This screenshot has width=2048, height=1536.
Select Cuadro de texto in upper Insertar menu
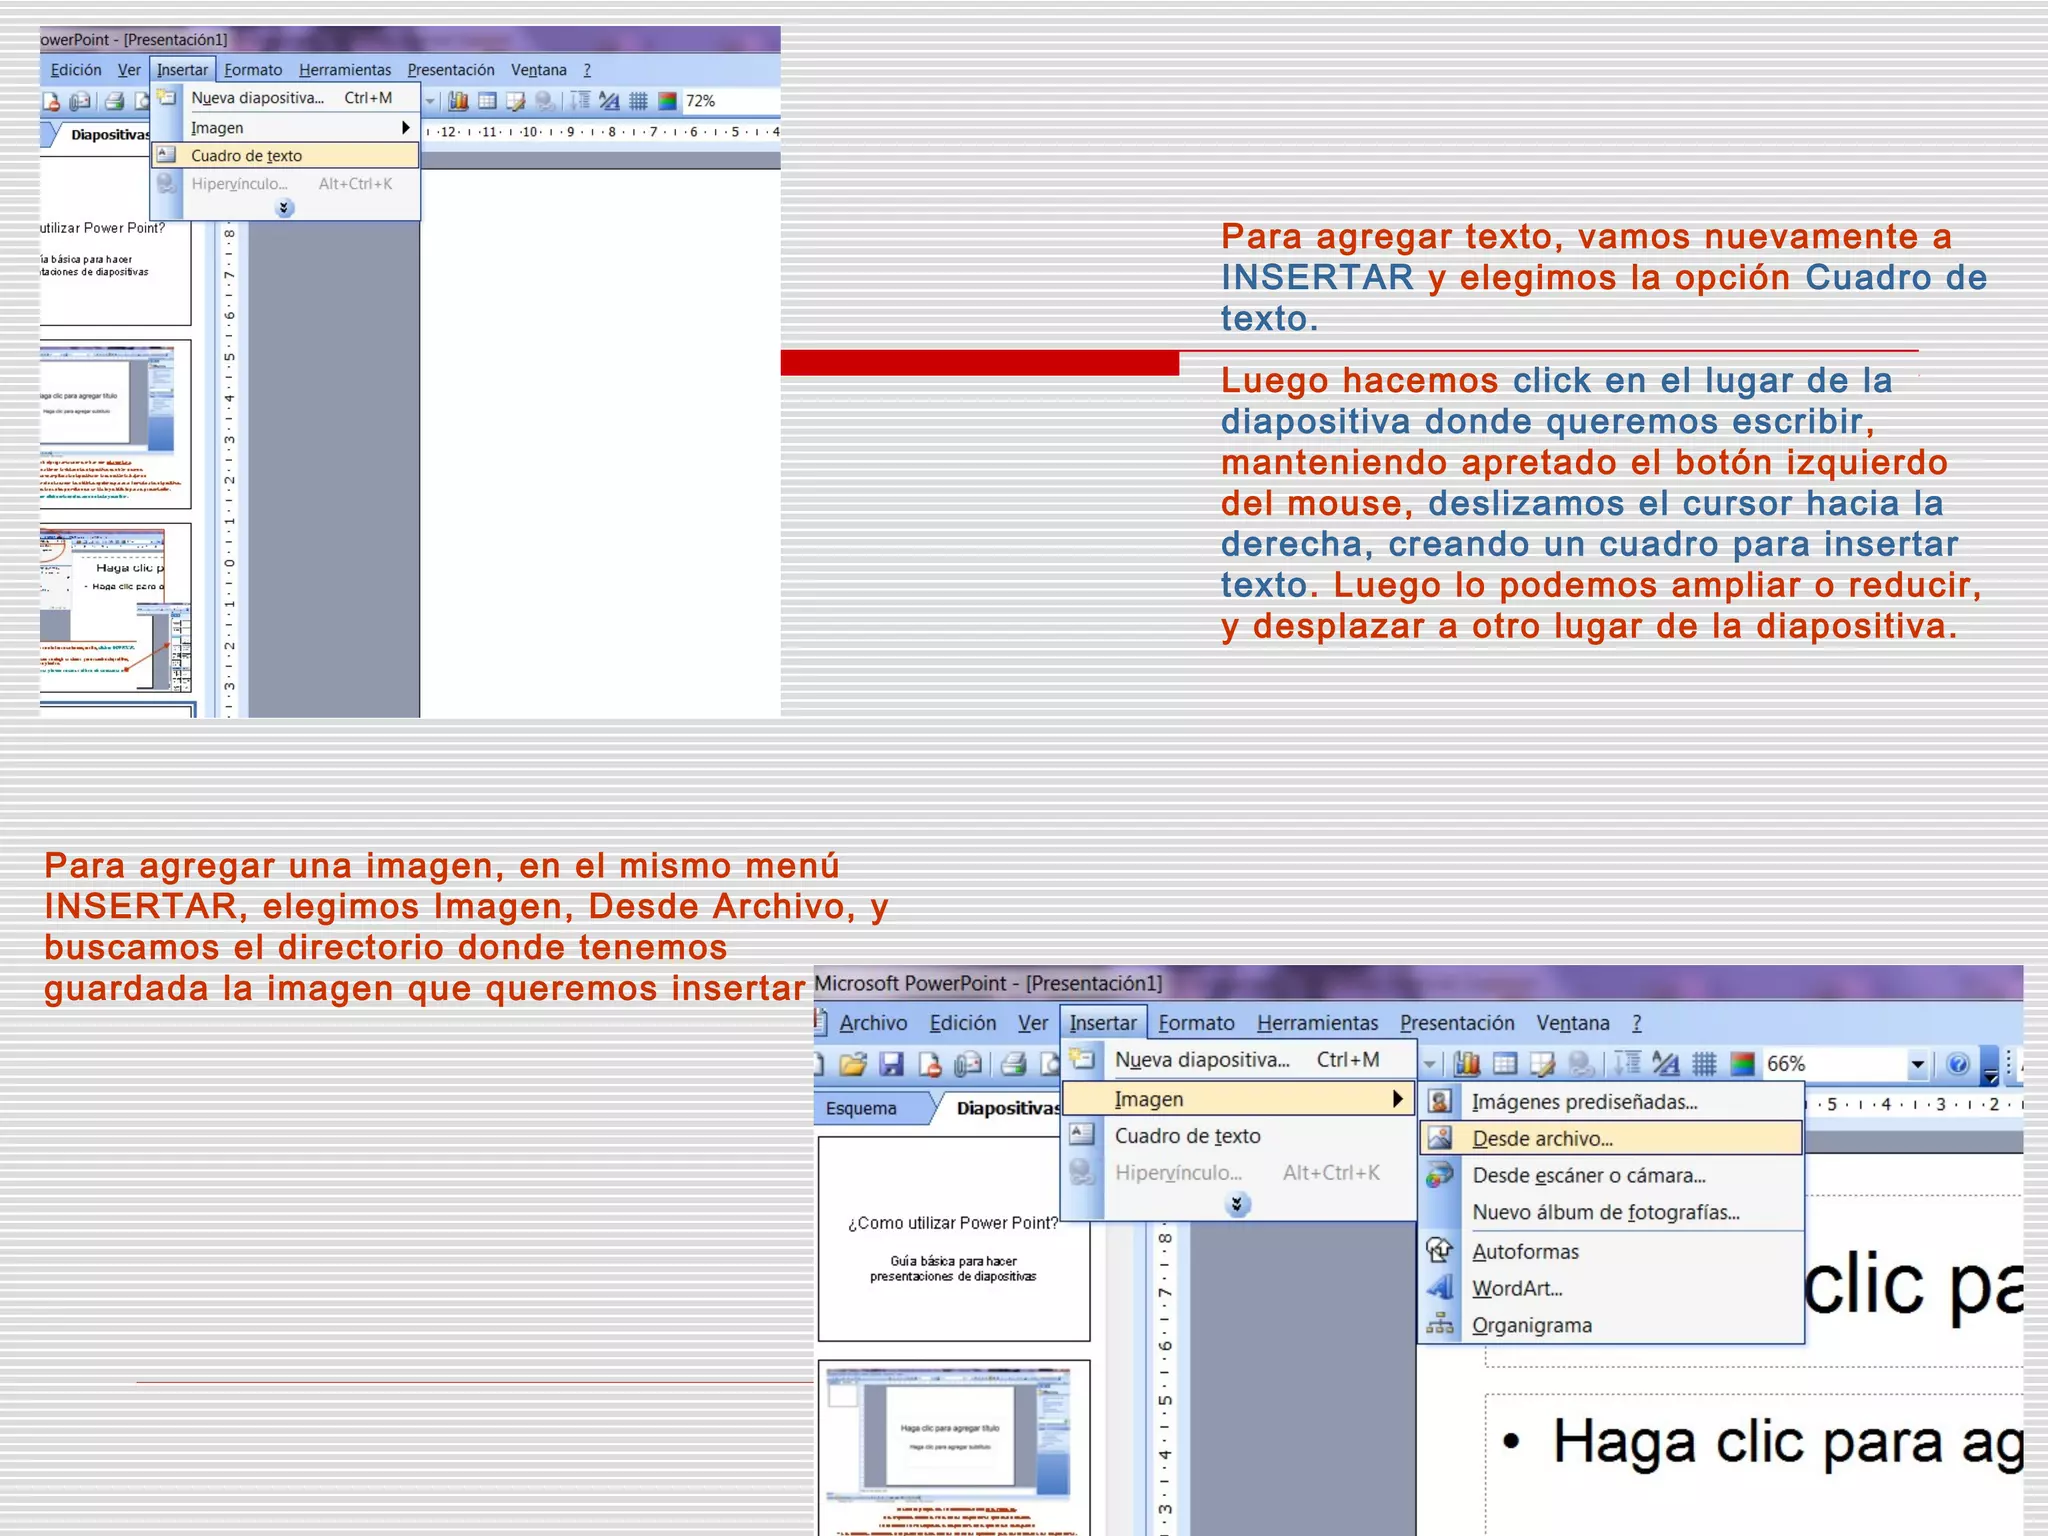click(285, 156)
